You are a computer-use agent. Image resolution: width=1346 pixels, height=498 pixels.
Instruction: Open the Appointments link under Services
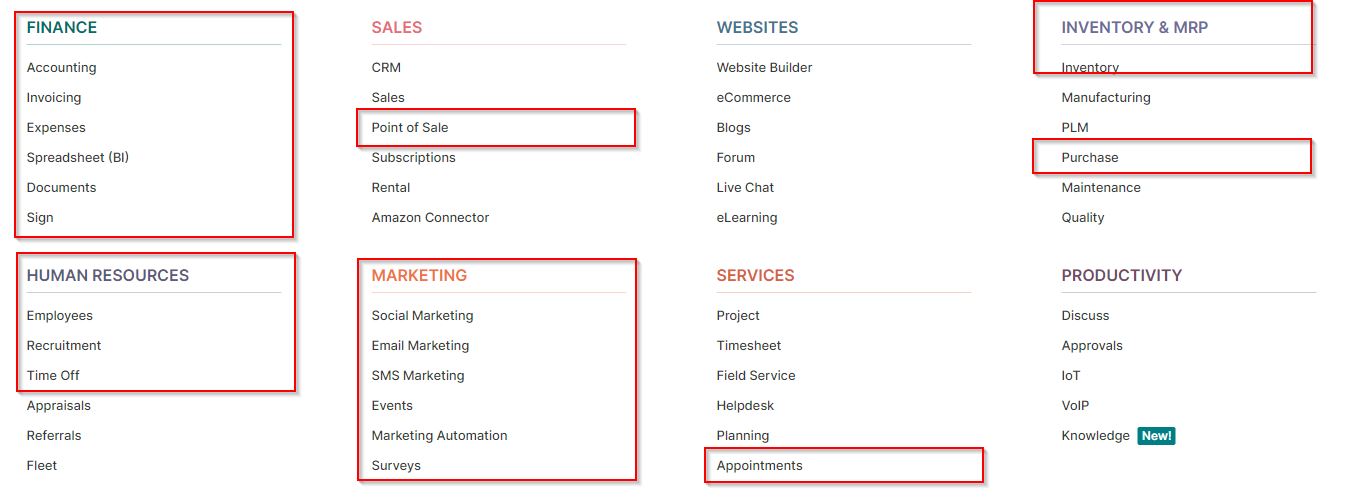(x=759, y=466)
